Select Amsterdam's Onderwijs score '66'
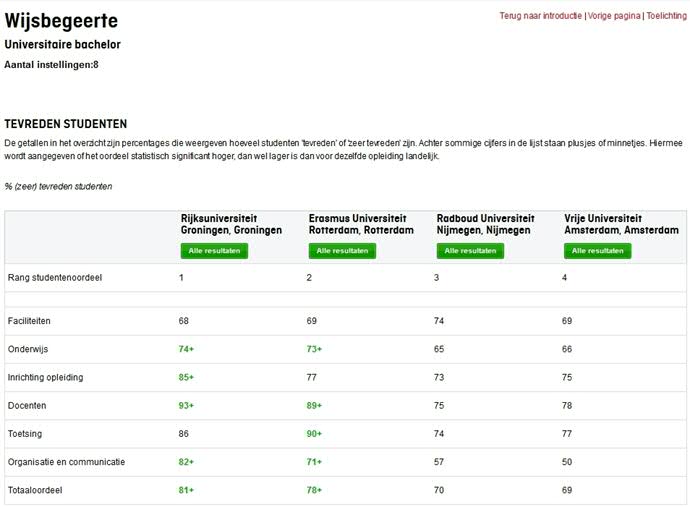The height and width of the screenshot is (507, 690). 567,349
